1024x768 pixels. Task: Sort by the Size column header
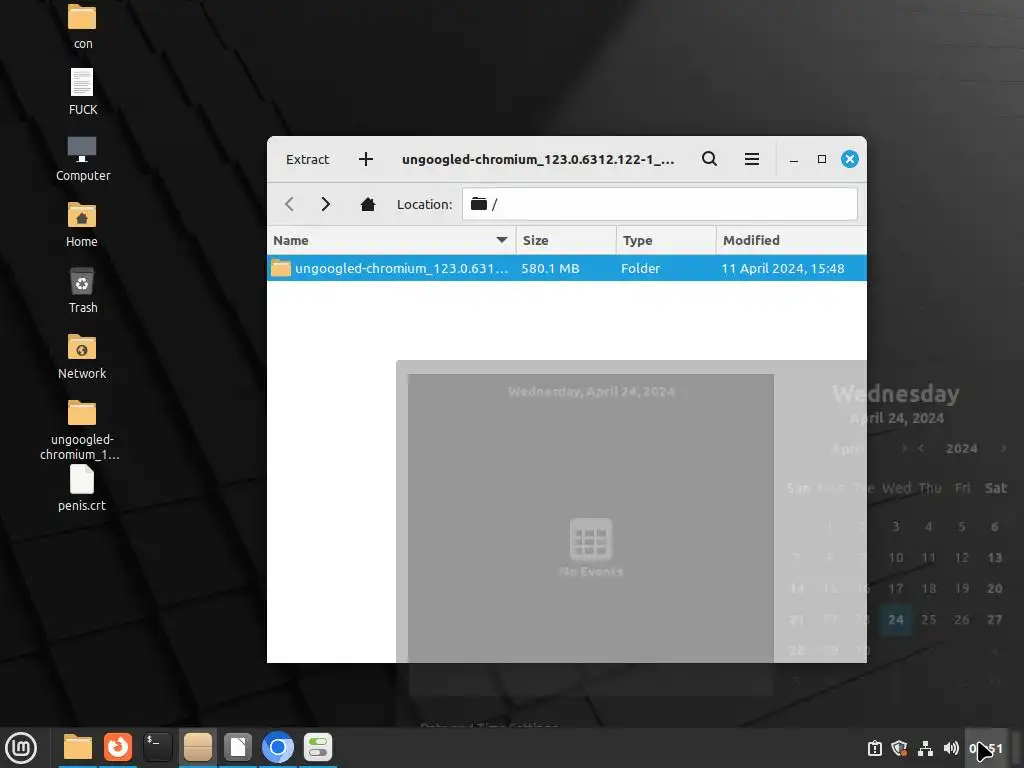pyautogui.click(x=566, y=240)
